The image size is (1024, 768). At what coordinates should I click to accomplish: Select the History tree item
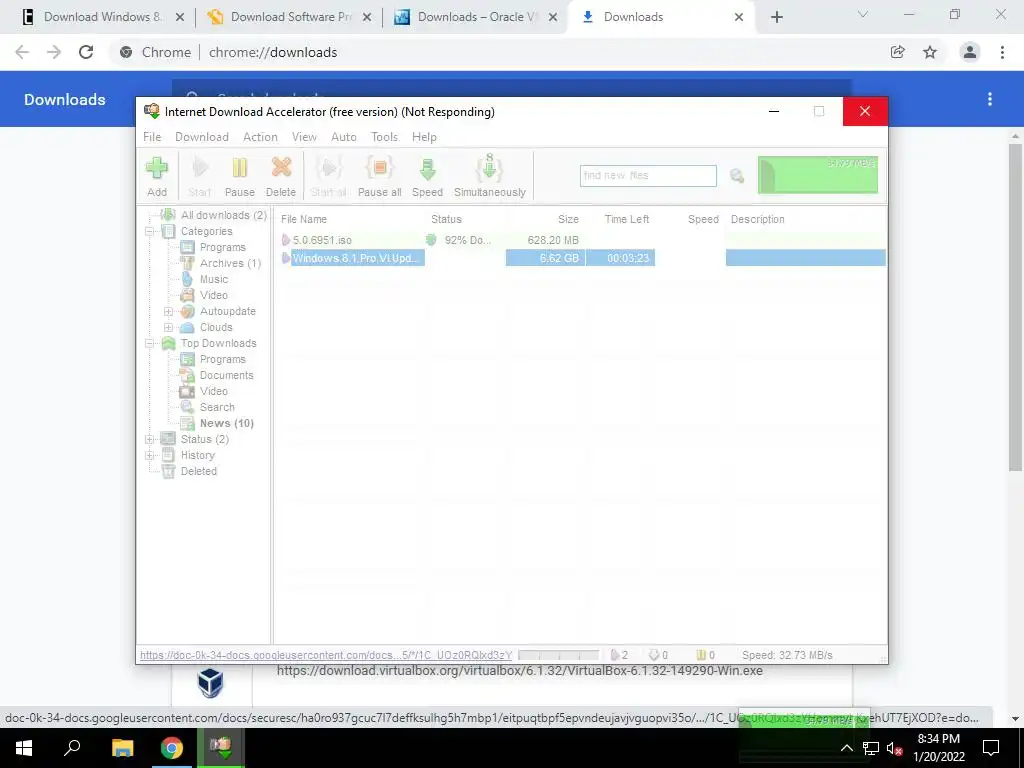[197, 455]
